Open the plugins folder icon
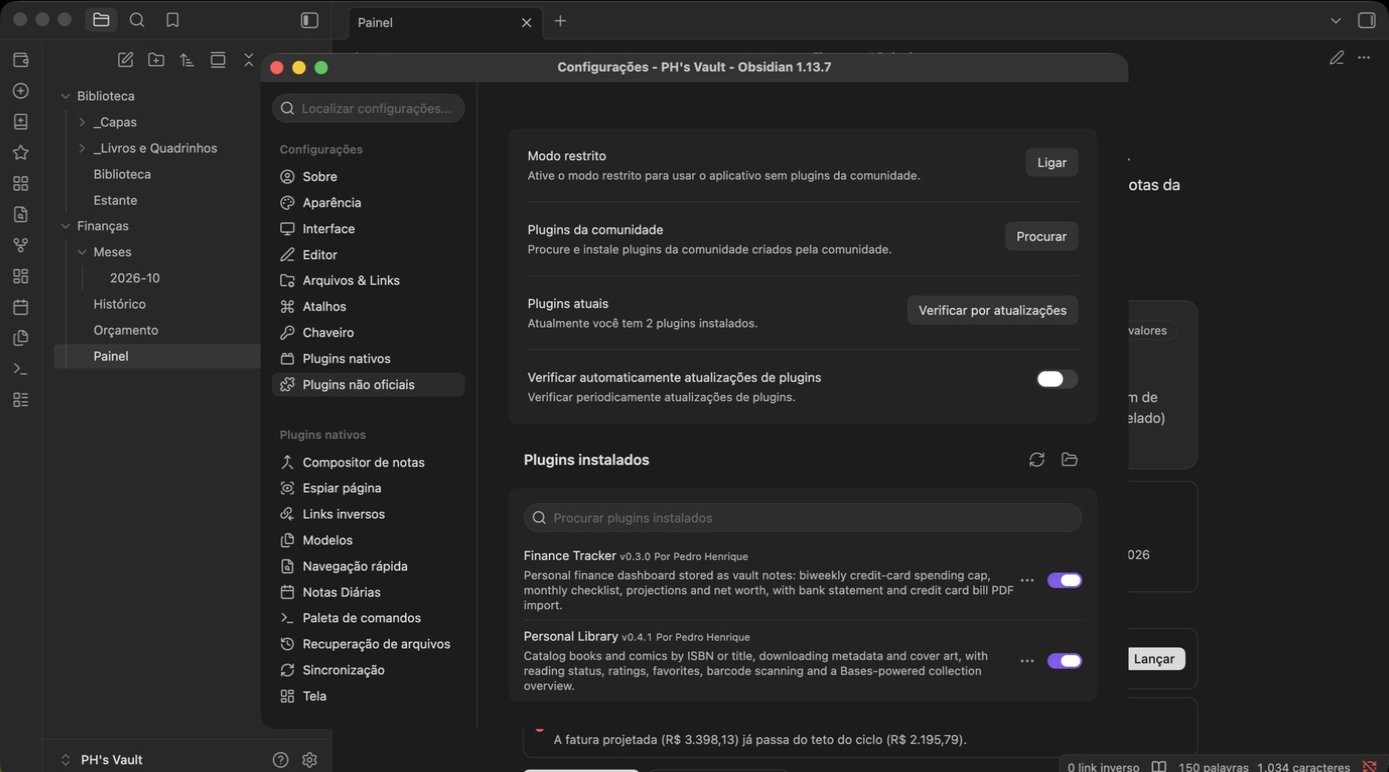The width and height of the screenshot is (1389, 772). pos(1069,460)
